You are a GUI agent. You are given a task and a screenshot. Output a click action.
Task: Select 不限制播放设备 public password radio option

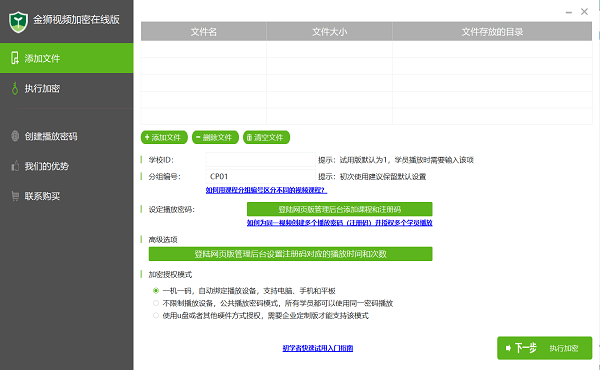coord(156,303)
